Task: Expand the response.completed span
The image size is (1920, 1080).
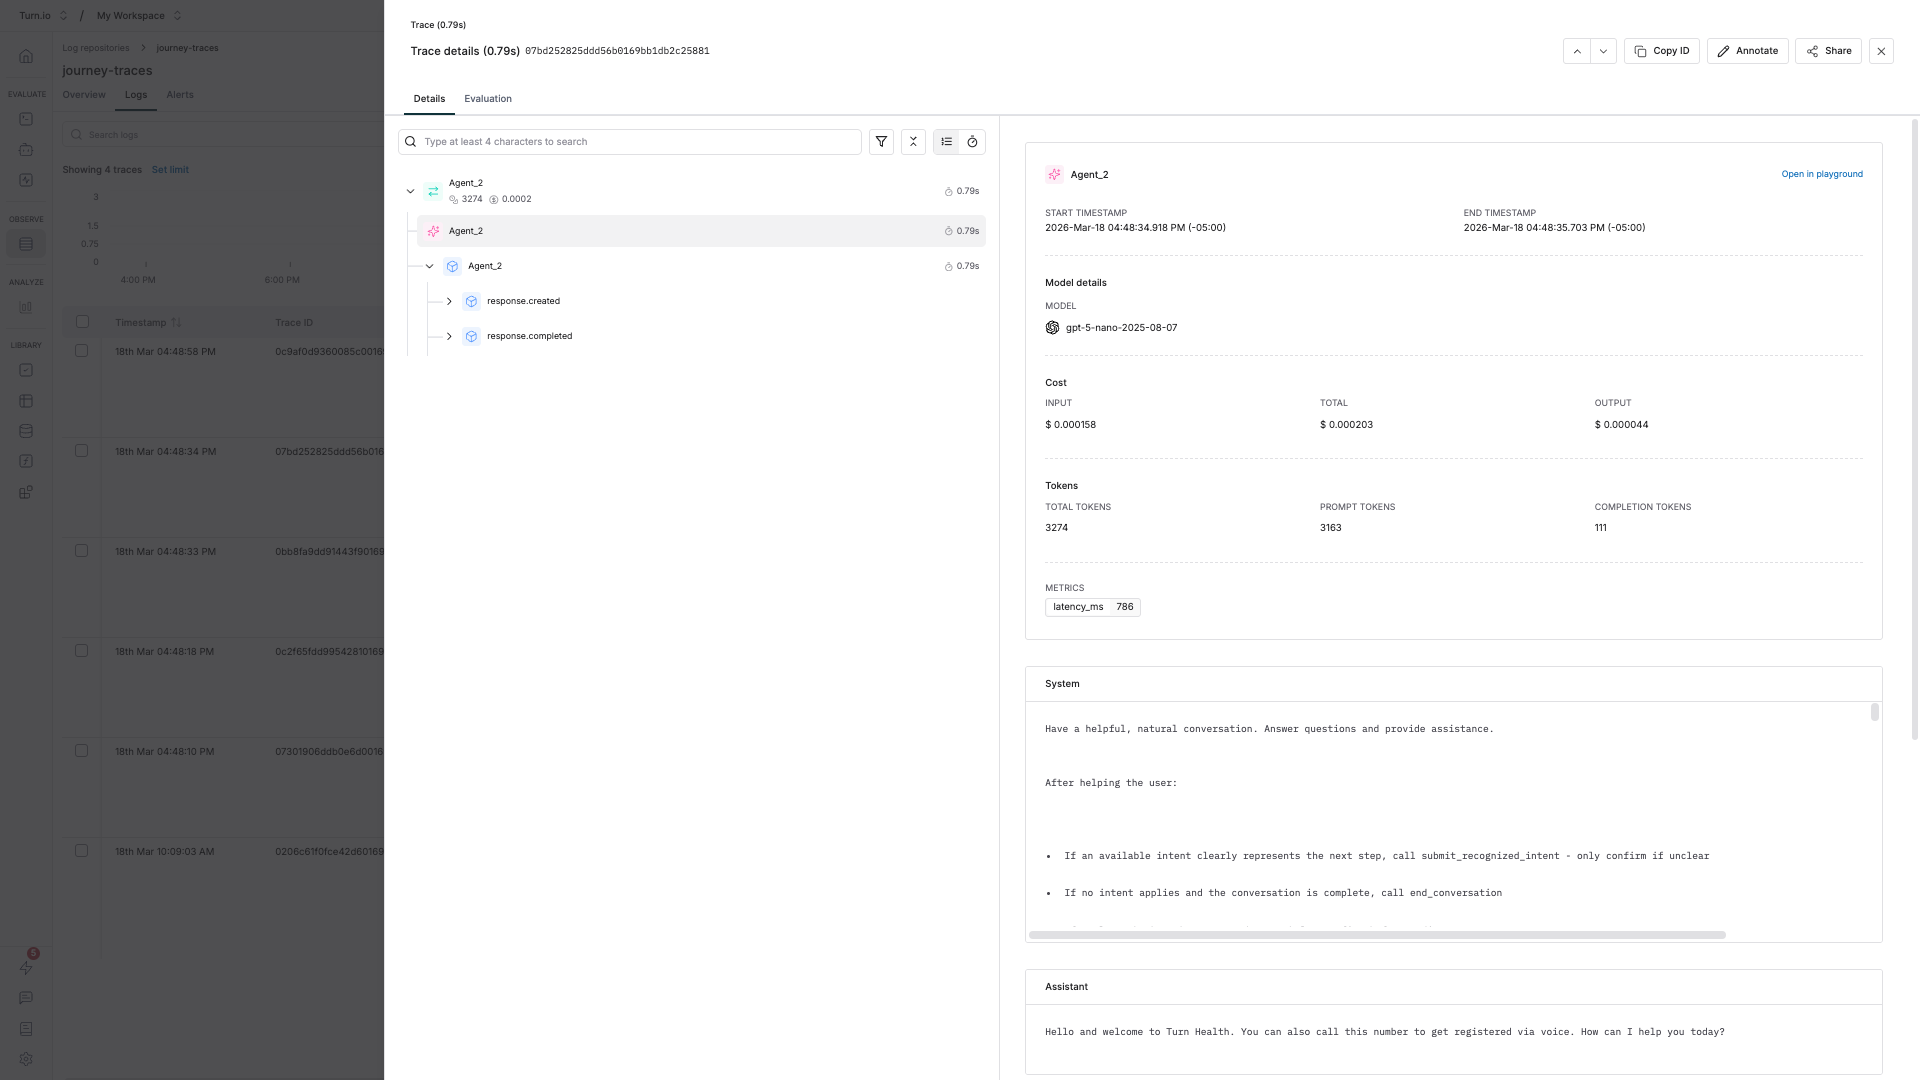Action: [x=449, y=336]
